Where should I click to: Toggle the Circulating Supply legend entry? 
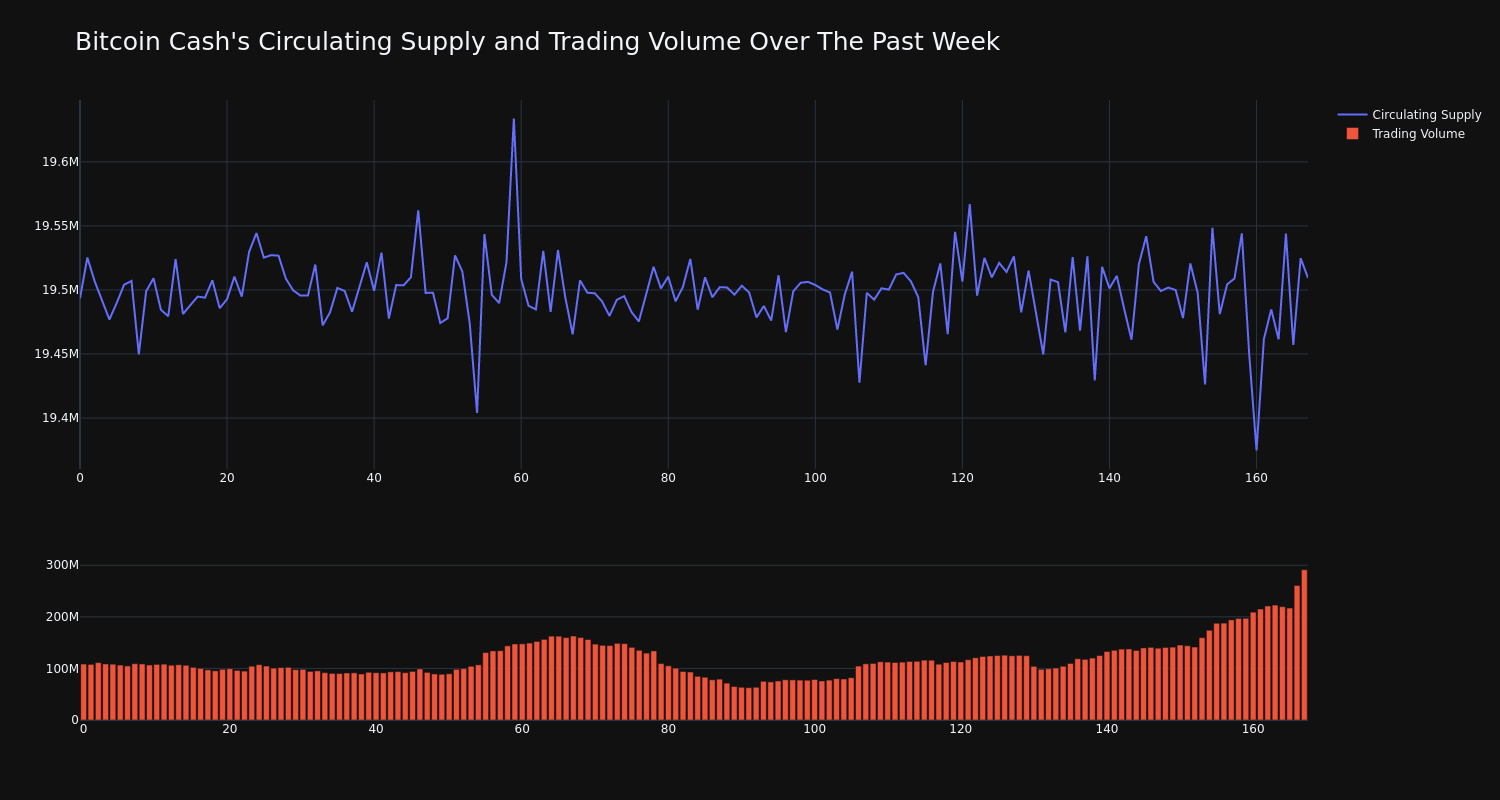(x=1409, y=115)
